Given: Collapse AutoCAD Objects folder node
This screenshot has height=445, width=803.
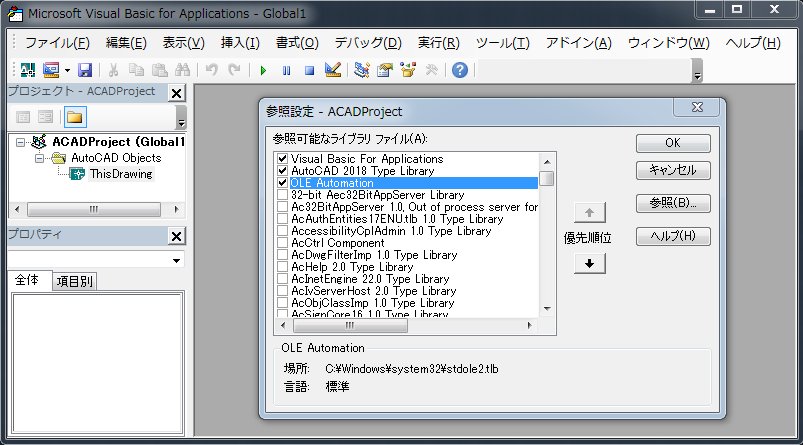Looking at the screenshot, I should (39, 158).
